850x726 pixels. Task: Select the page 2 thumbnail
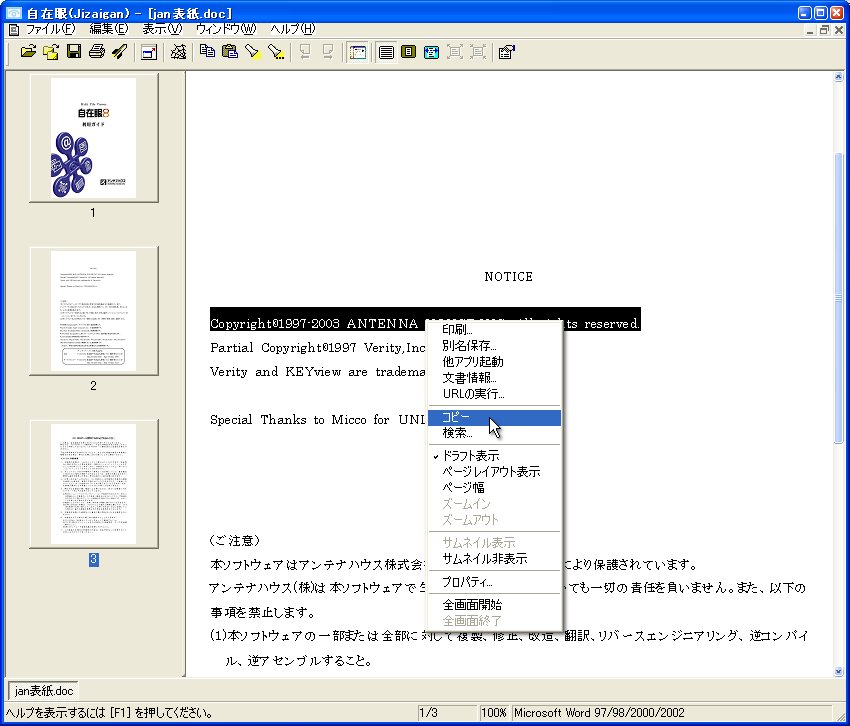[x=94, y=311]
